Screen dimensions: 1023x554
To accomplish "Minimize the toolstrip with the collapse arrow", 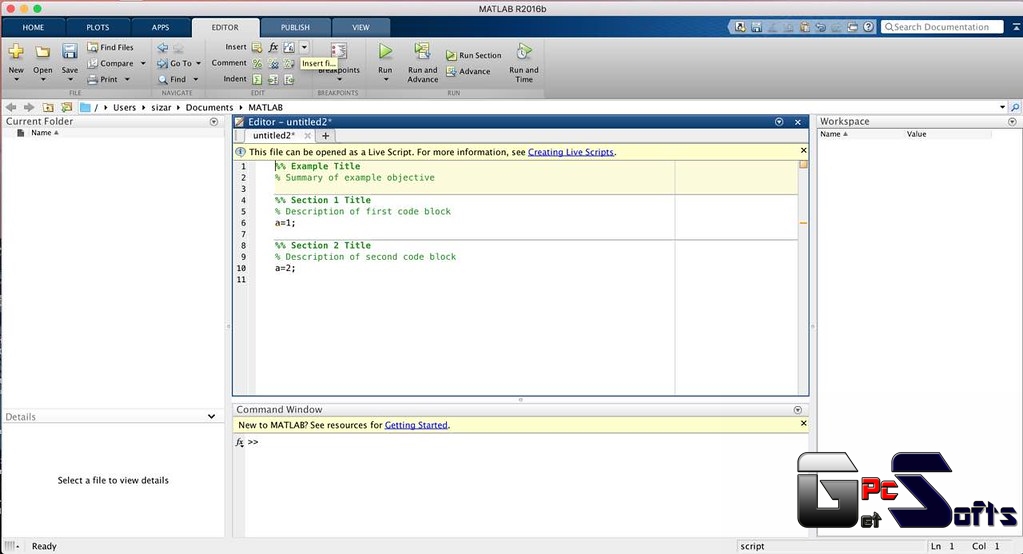I will pyautogui.click(x=1016, y=27).
